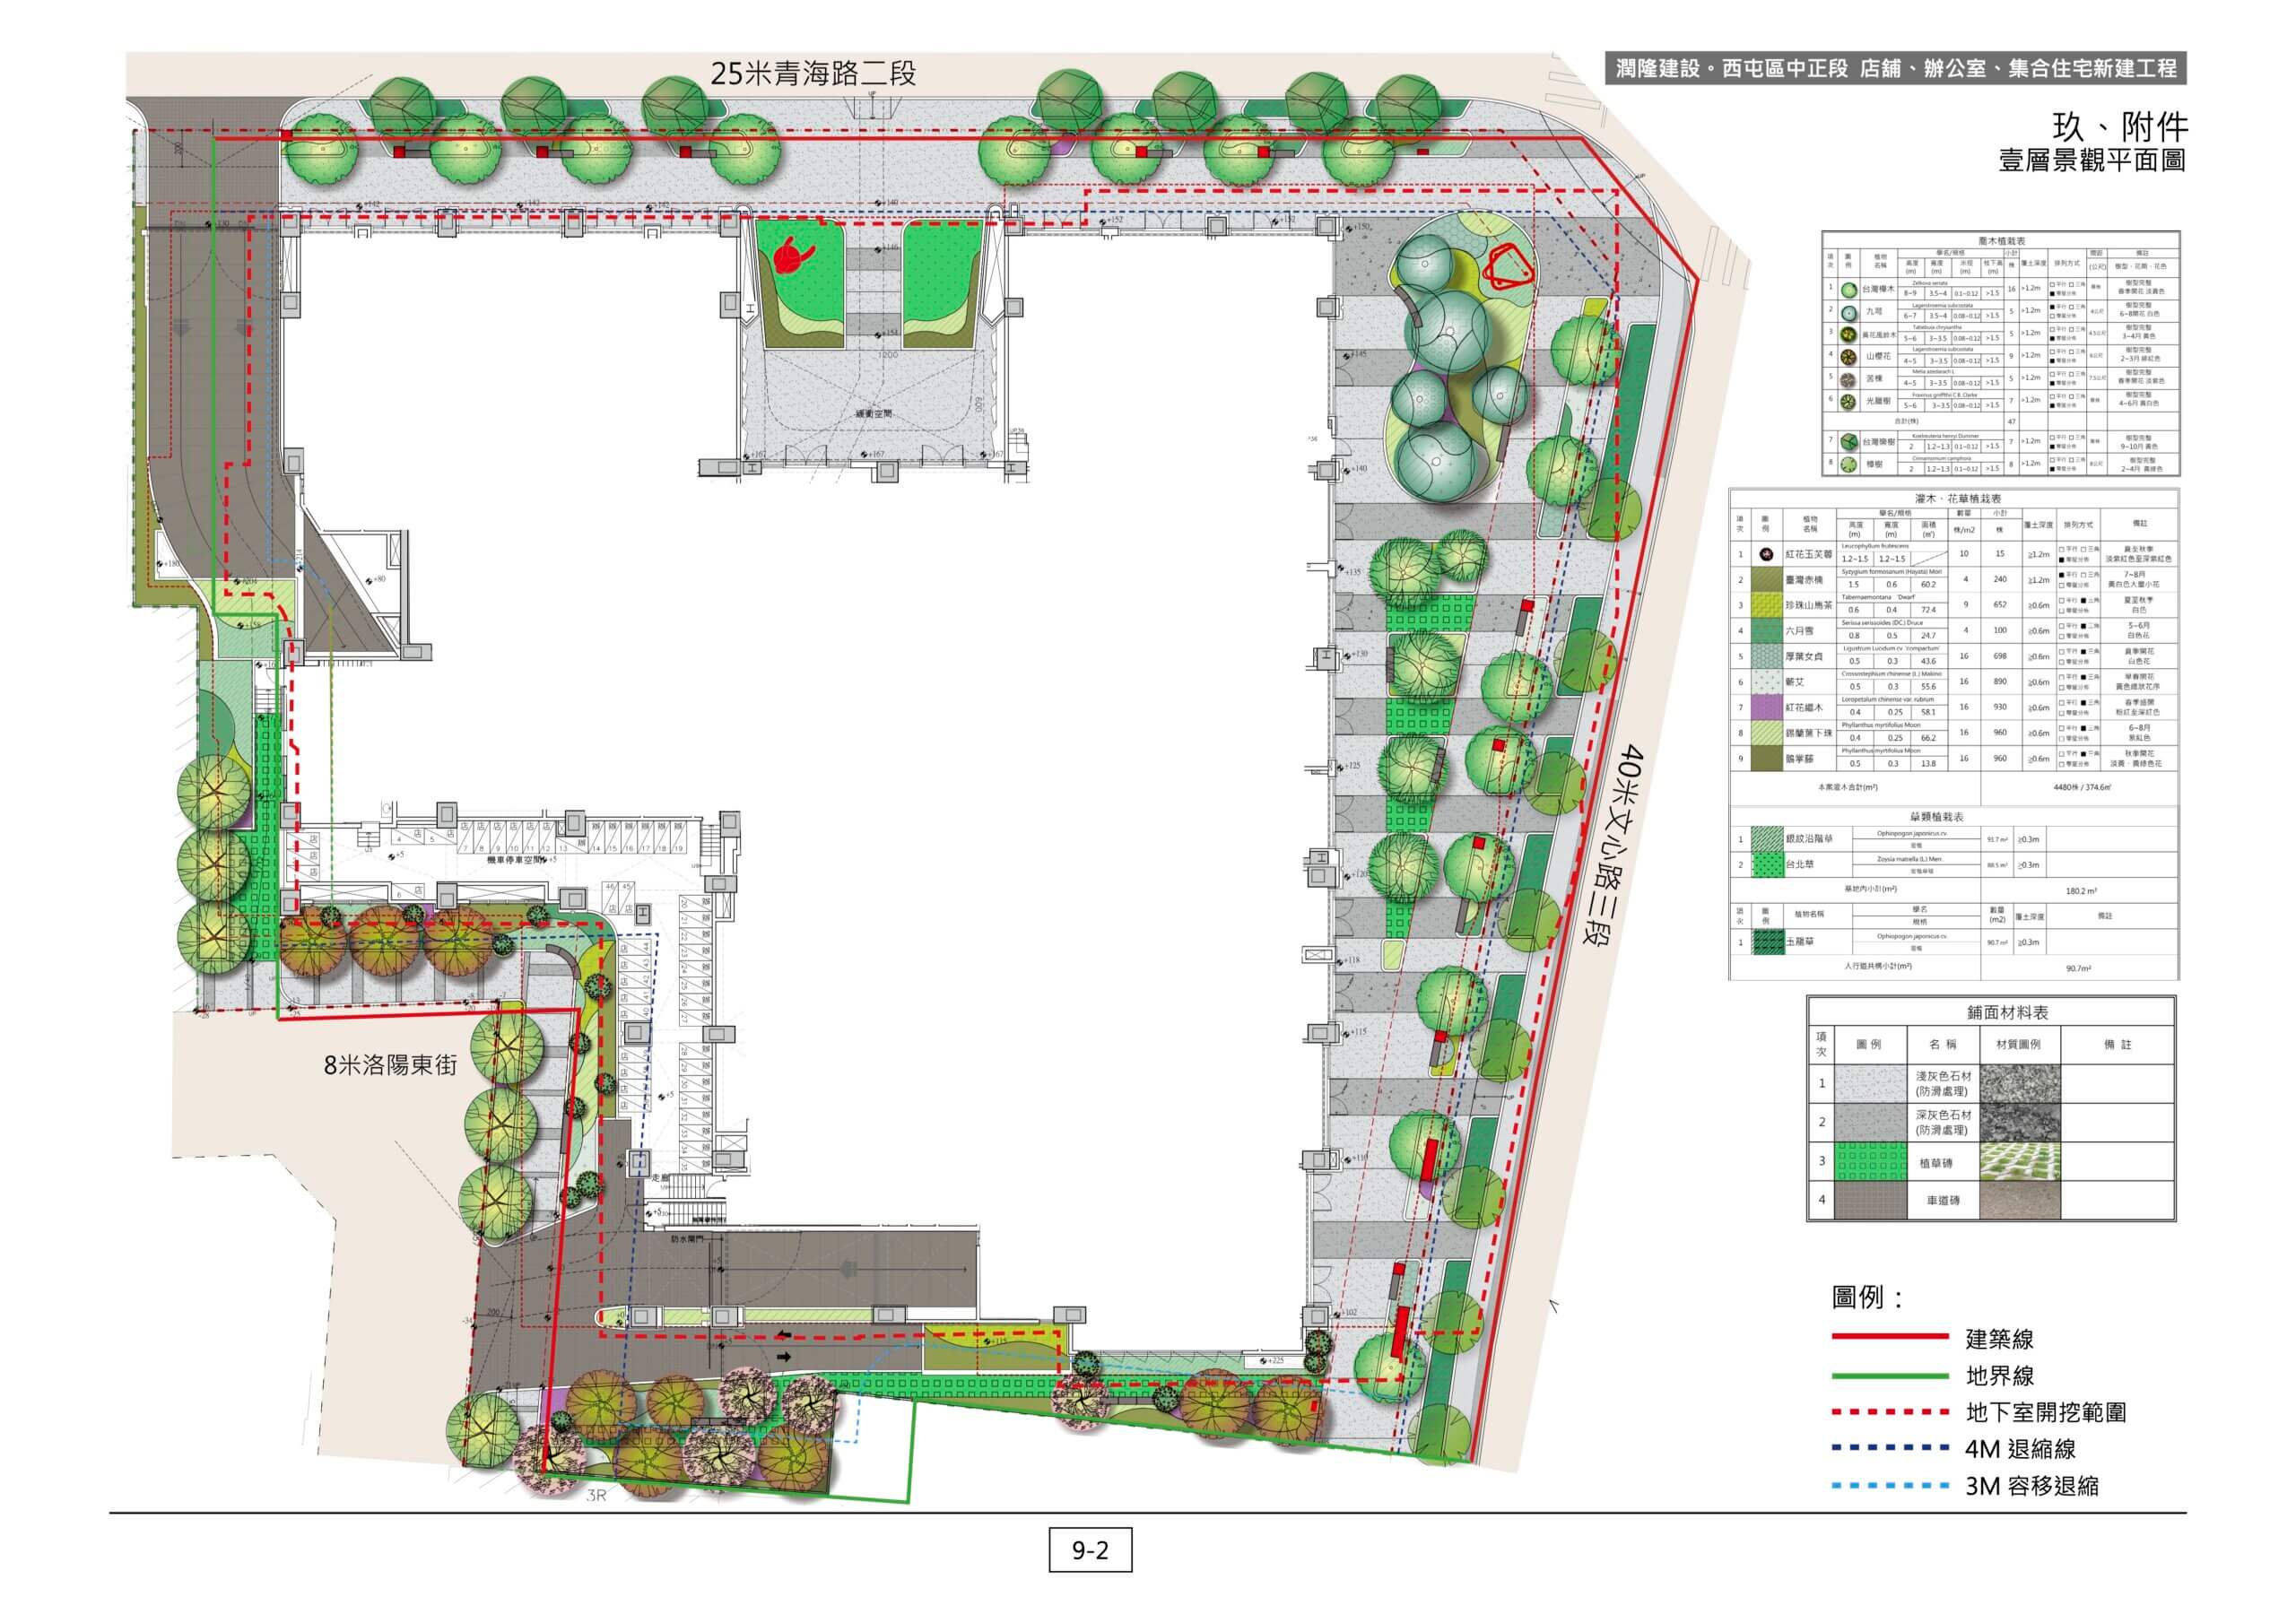Click the 車道磚 brown swatch
This screenshot has width=2296, height=1623.
pyautogui.click(x=1870, y=1201)
